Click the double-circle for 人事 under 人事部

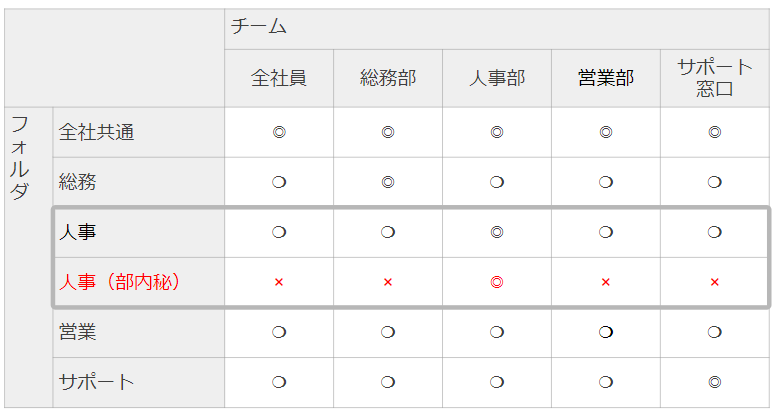pos(497,232)
